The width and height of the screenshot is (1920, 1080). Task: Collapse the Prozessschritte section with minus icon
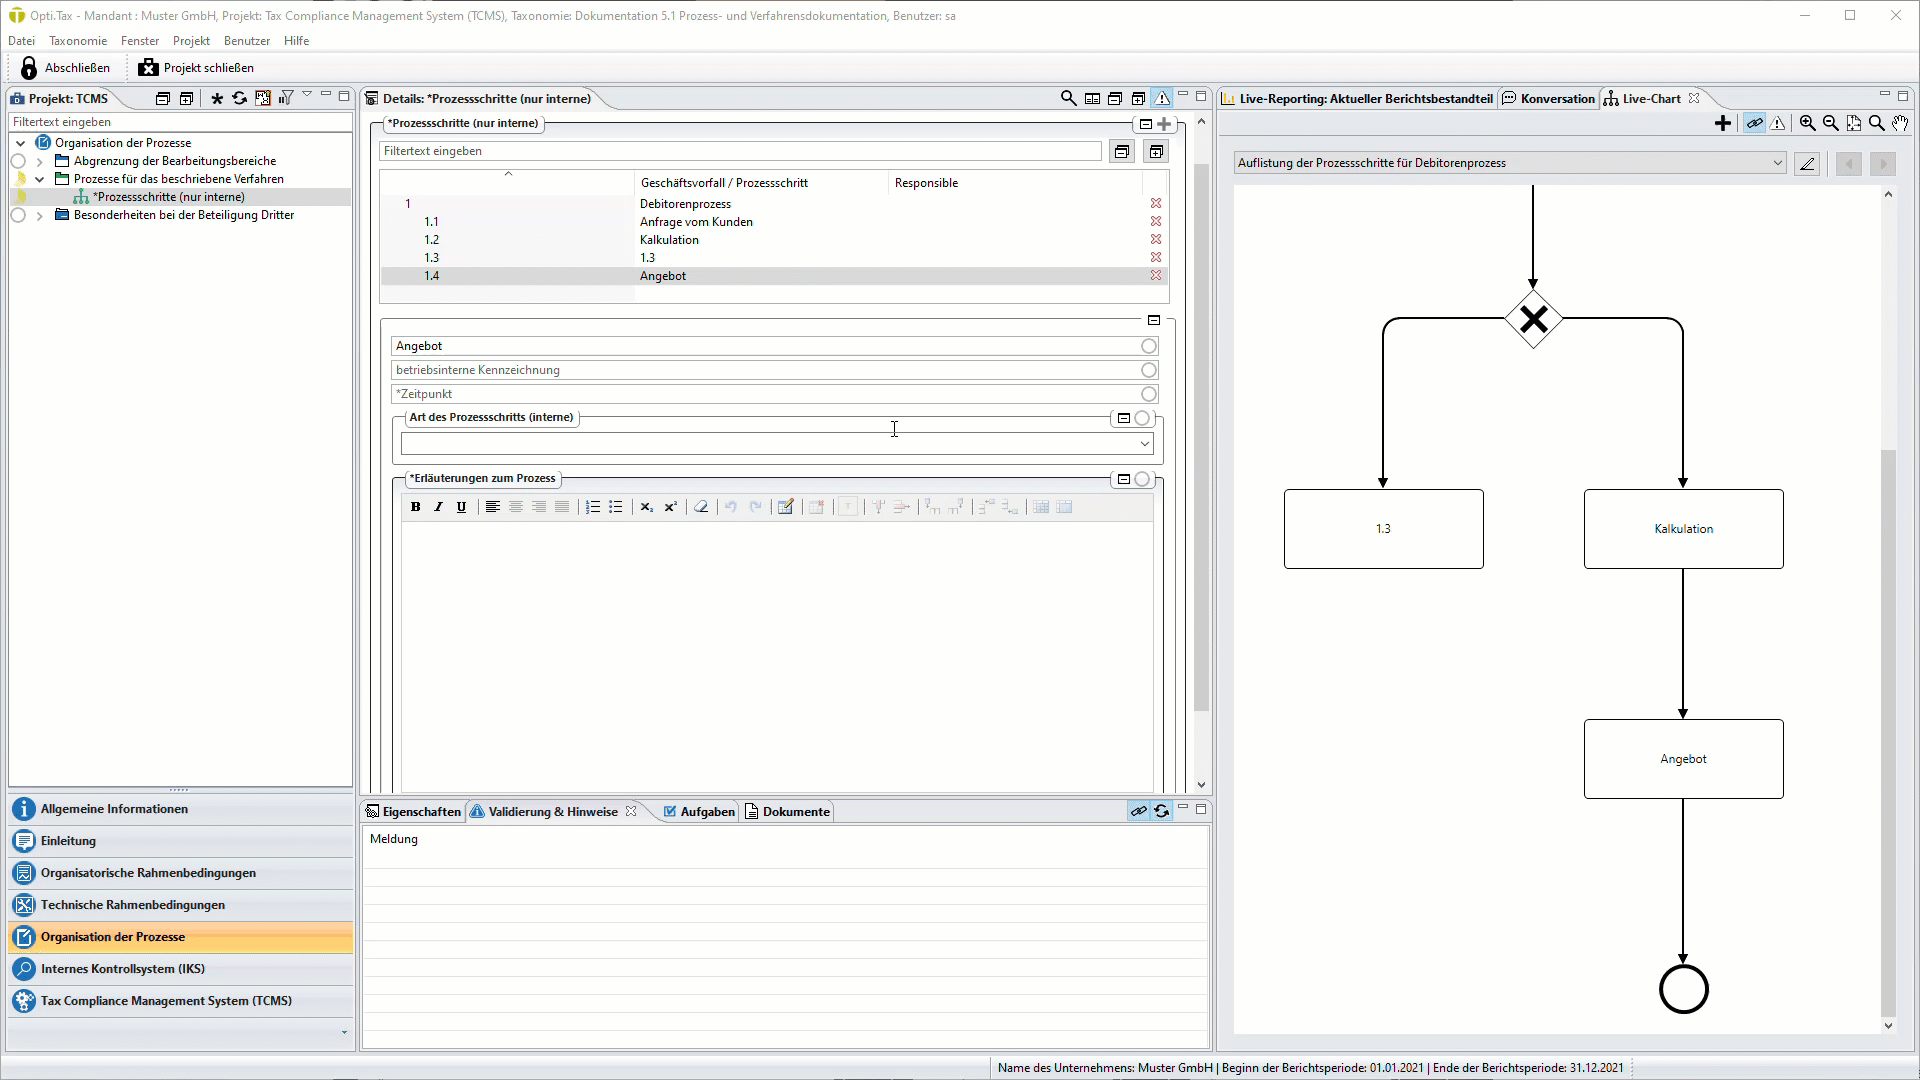pos(1146,124)
